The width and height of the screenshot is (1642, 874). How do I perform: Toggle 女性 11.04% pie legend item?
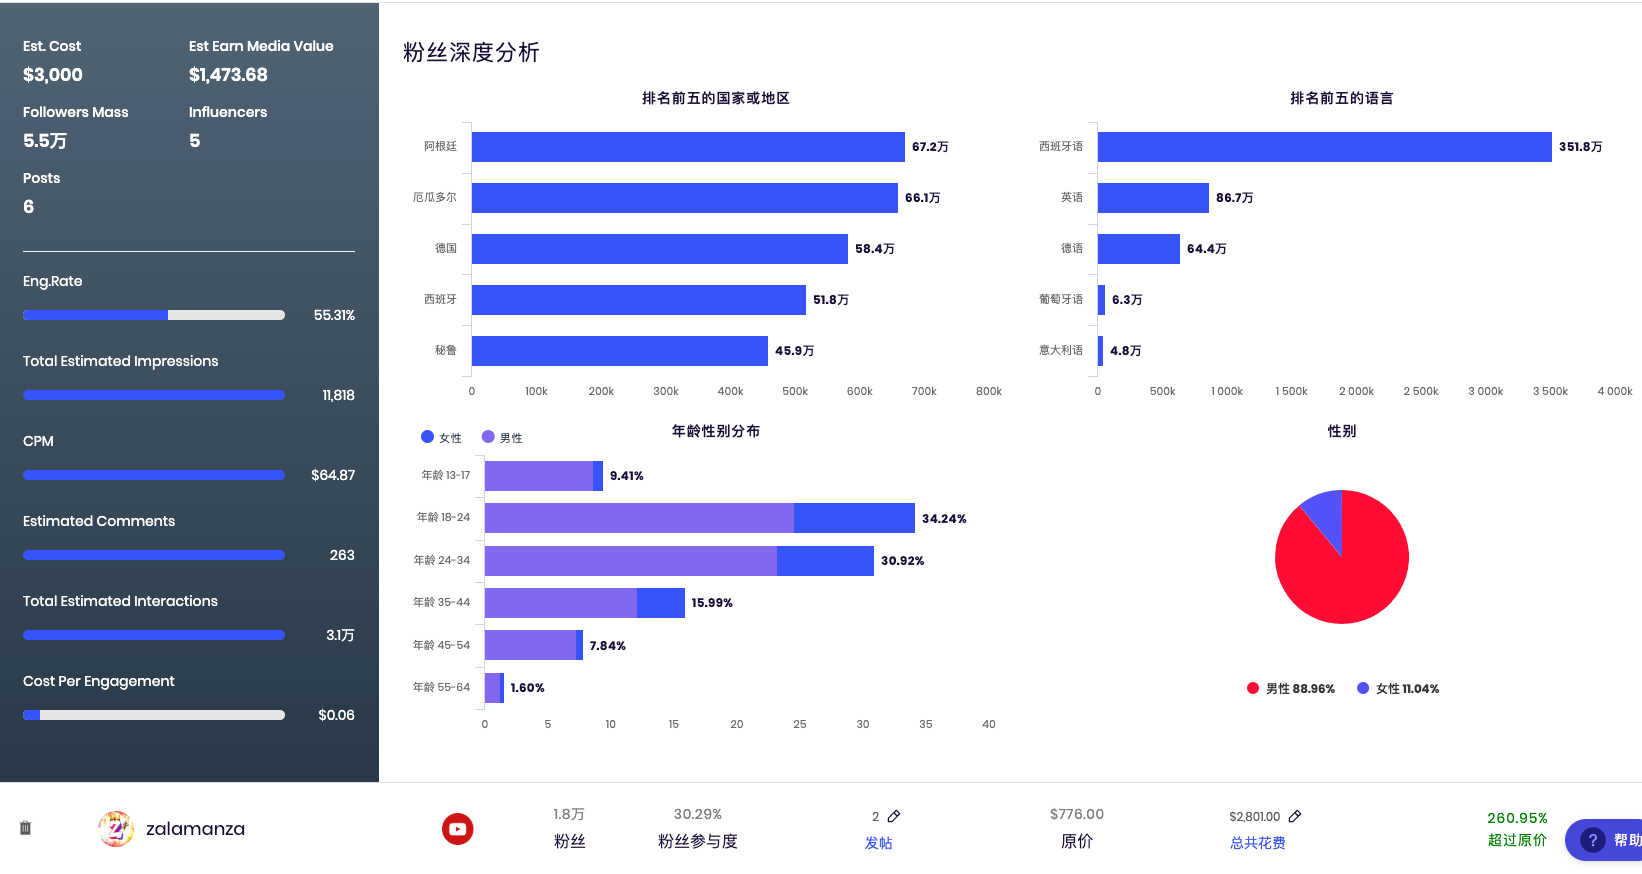(x=1398, y=688)
